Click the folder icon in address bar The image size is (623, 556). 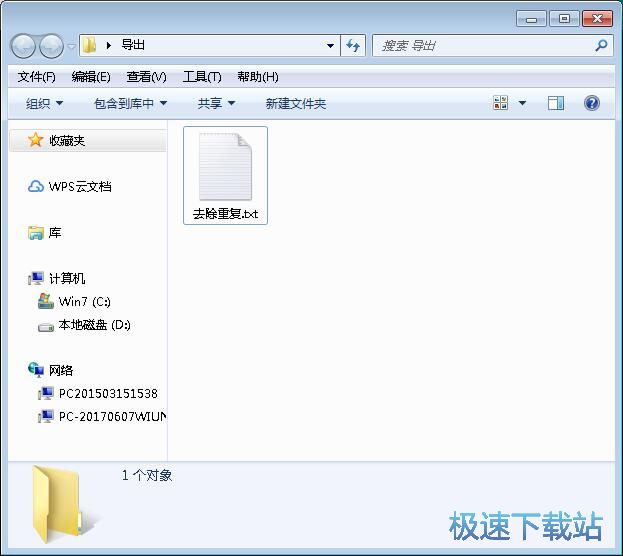89,45
